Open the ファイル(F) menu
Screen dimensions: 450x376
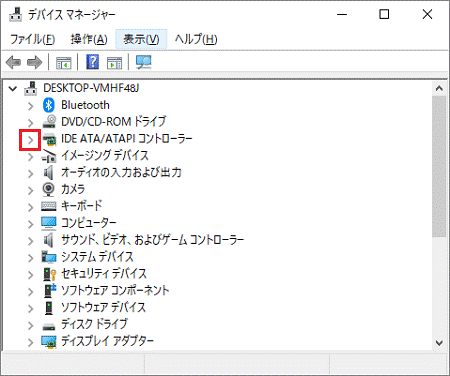click(x=32, y=39)
